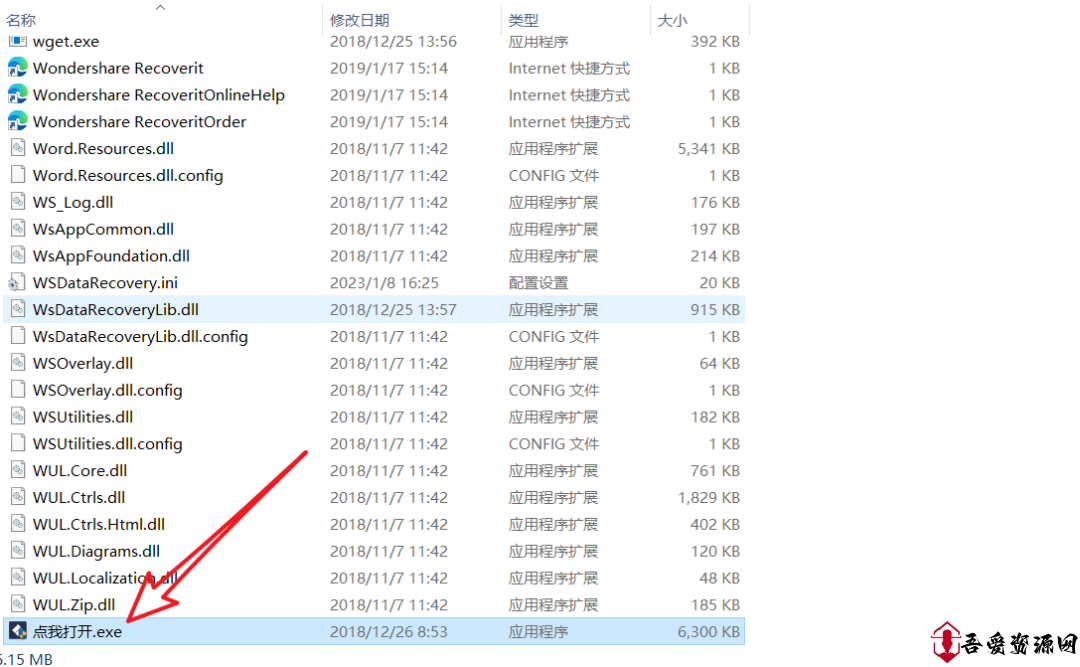Select the Word.Resources.dll file name

pos(103,149)
